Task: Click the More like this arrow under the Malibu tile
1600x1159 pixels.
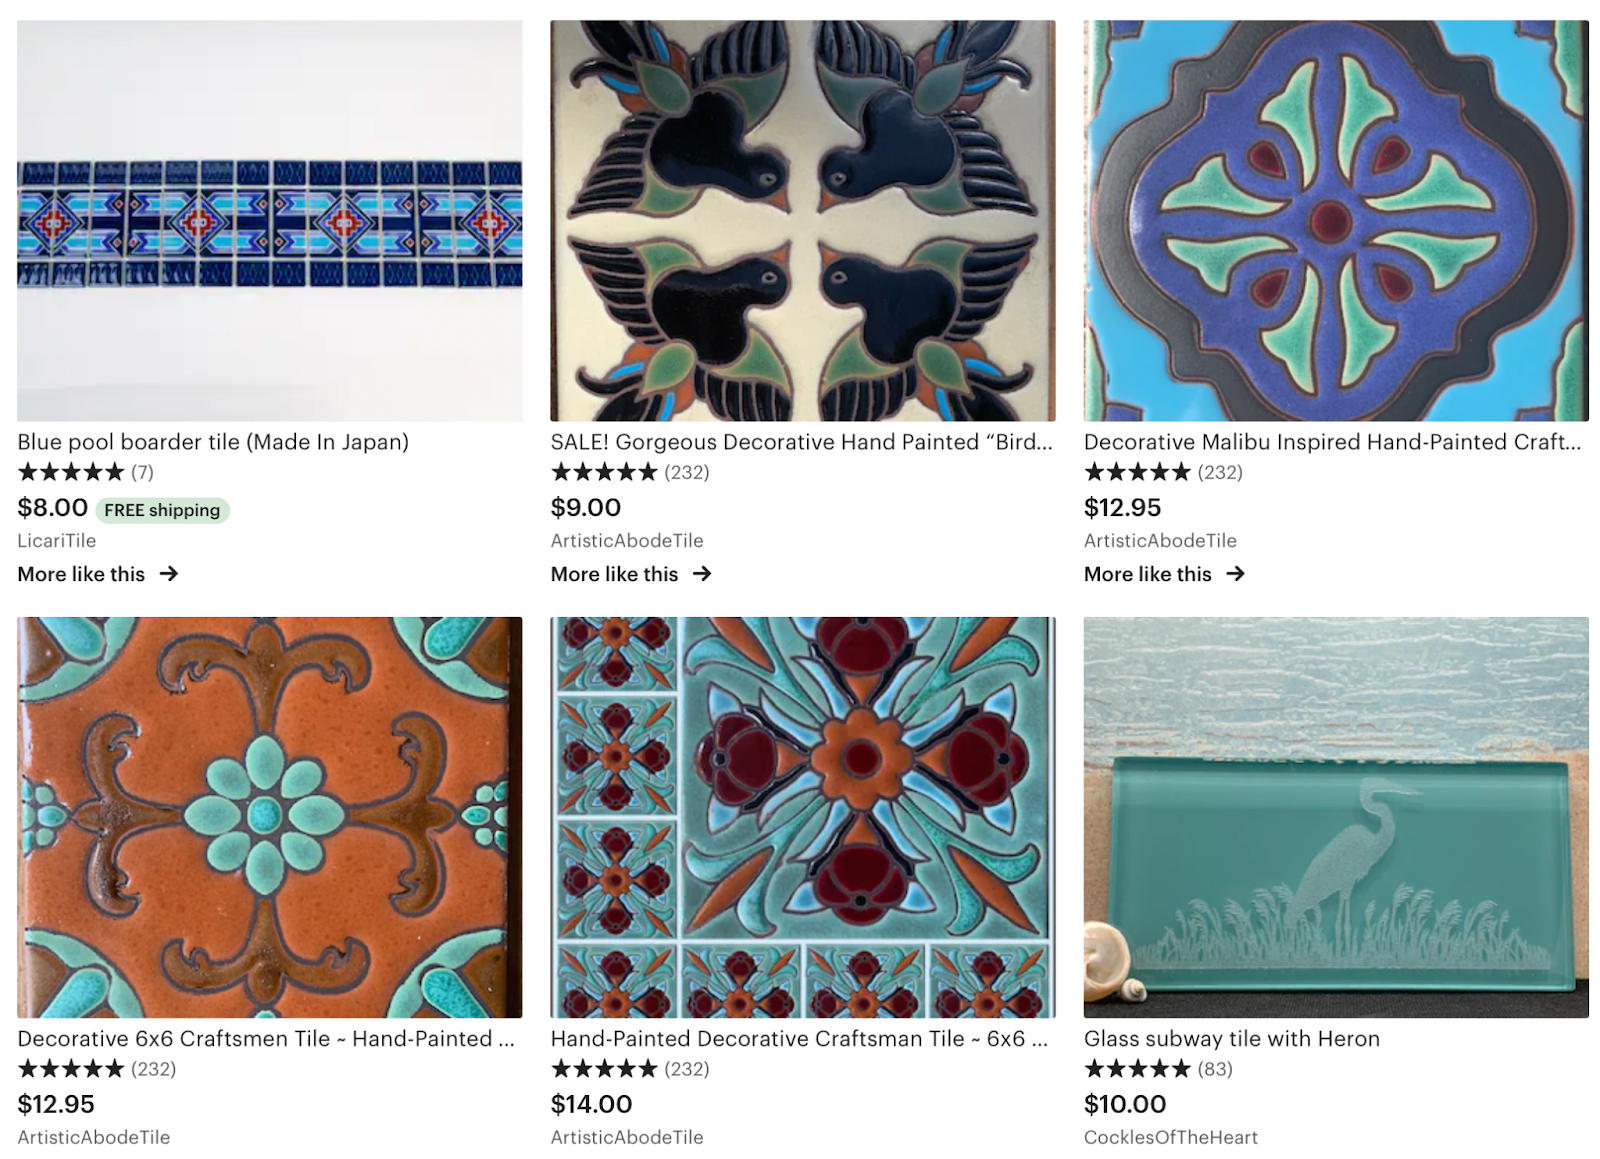Action: click(x=1236, y=574)
